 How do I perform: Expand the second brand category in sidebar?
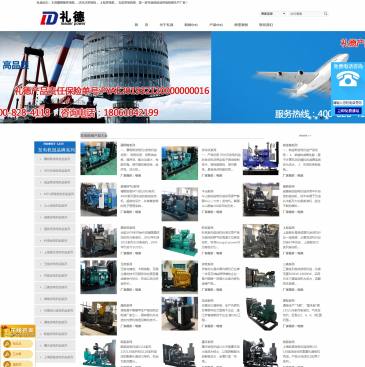55,170
